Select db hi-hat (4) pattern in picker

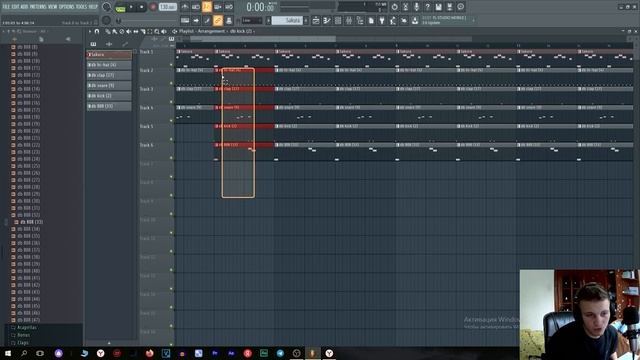pos(109,65)
